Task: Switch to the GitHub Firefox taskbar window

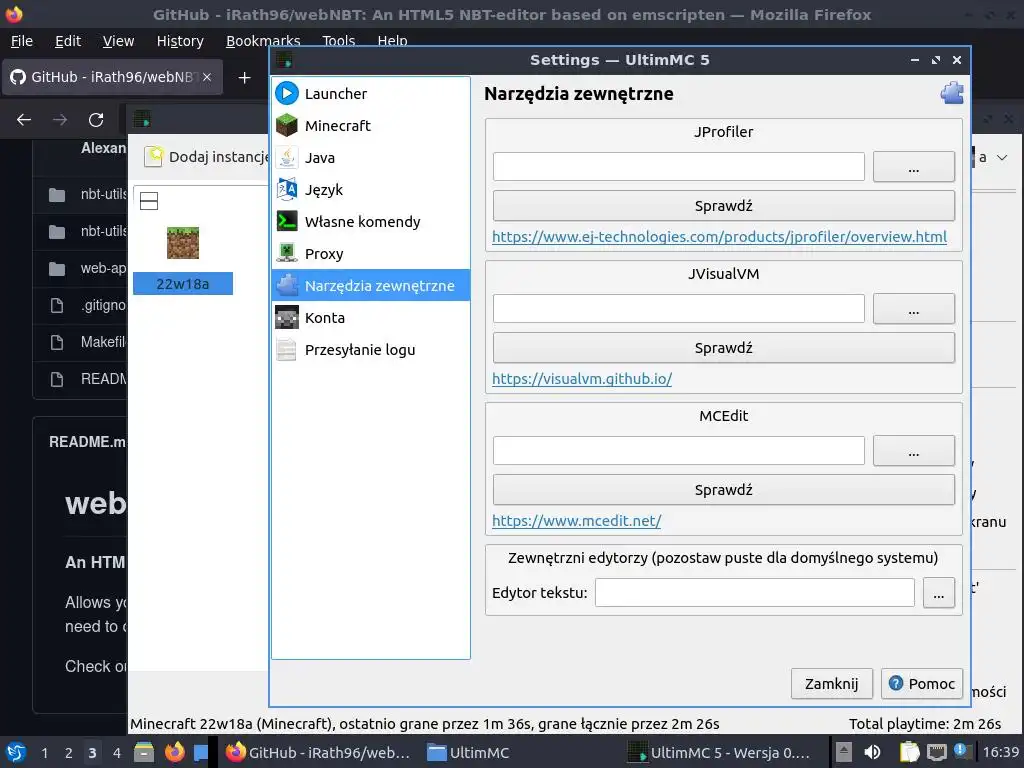Action: point(318,752)
